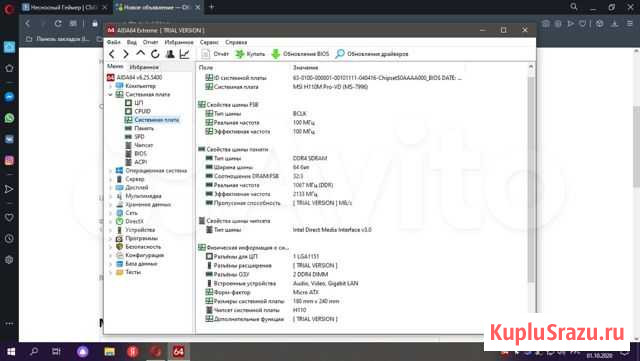Open the Отчет menu in the menu bar

(x=150, y=42)
